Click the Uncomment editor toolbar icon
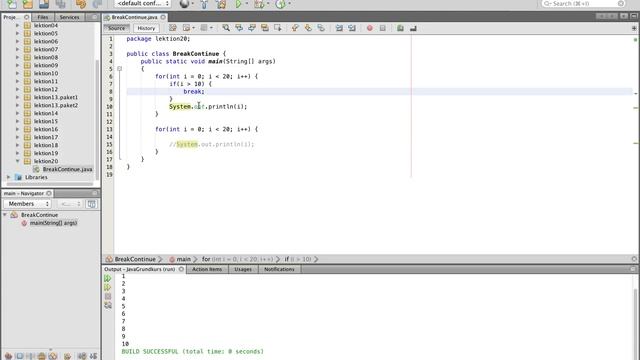Viewport: 640px width, 360px height. point(413,28)
